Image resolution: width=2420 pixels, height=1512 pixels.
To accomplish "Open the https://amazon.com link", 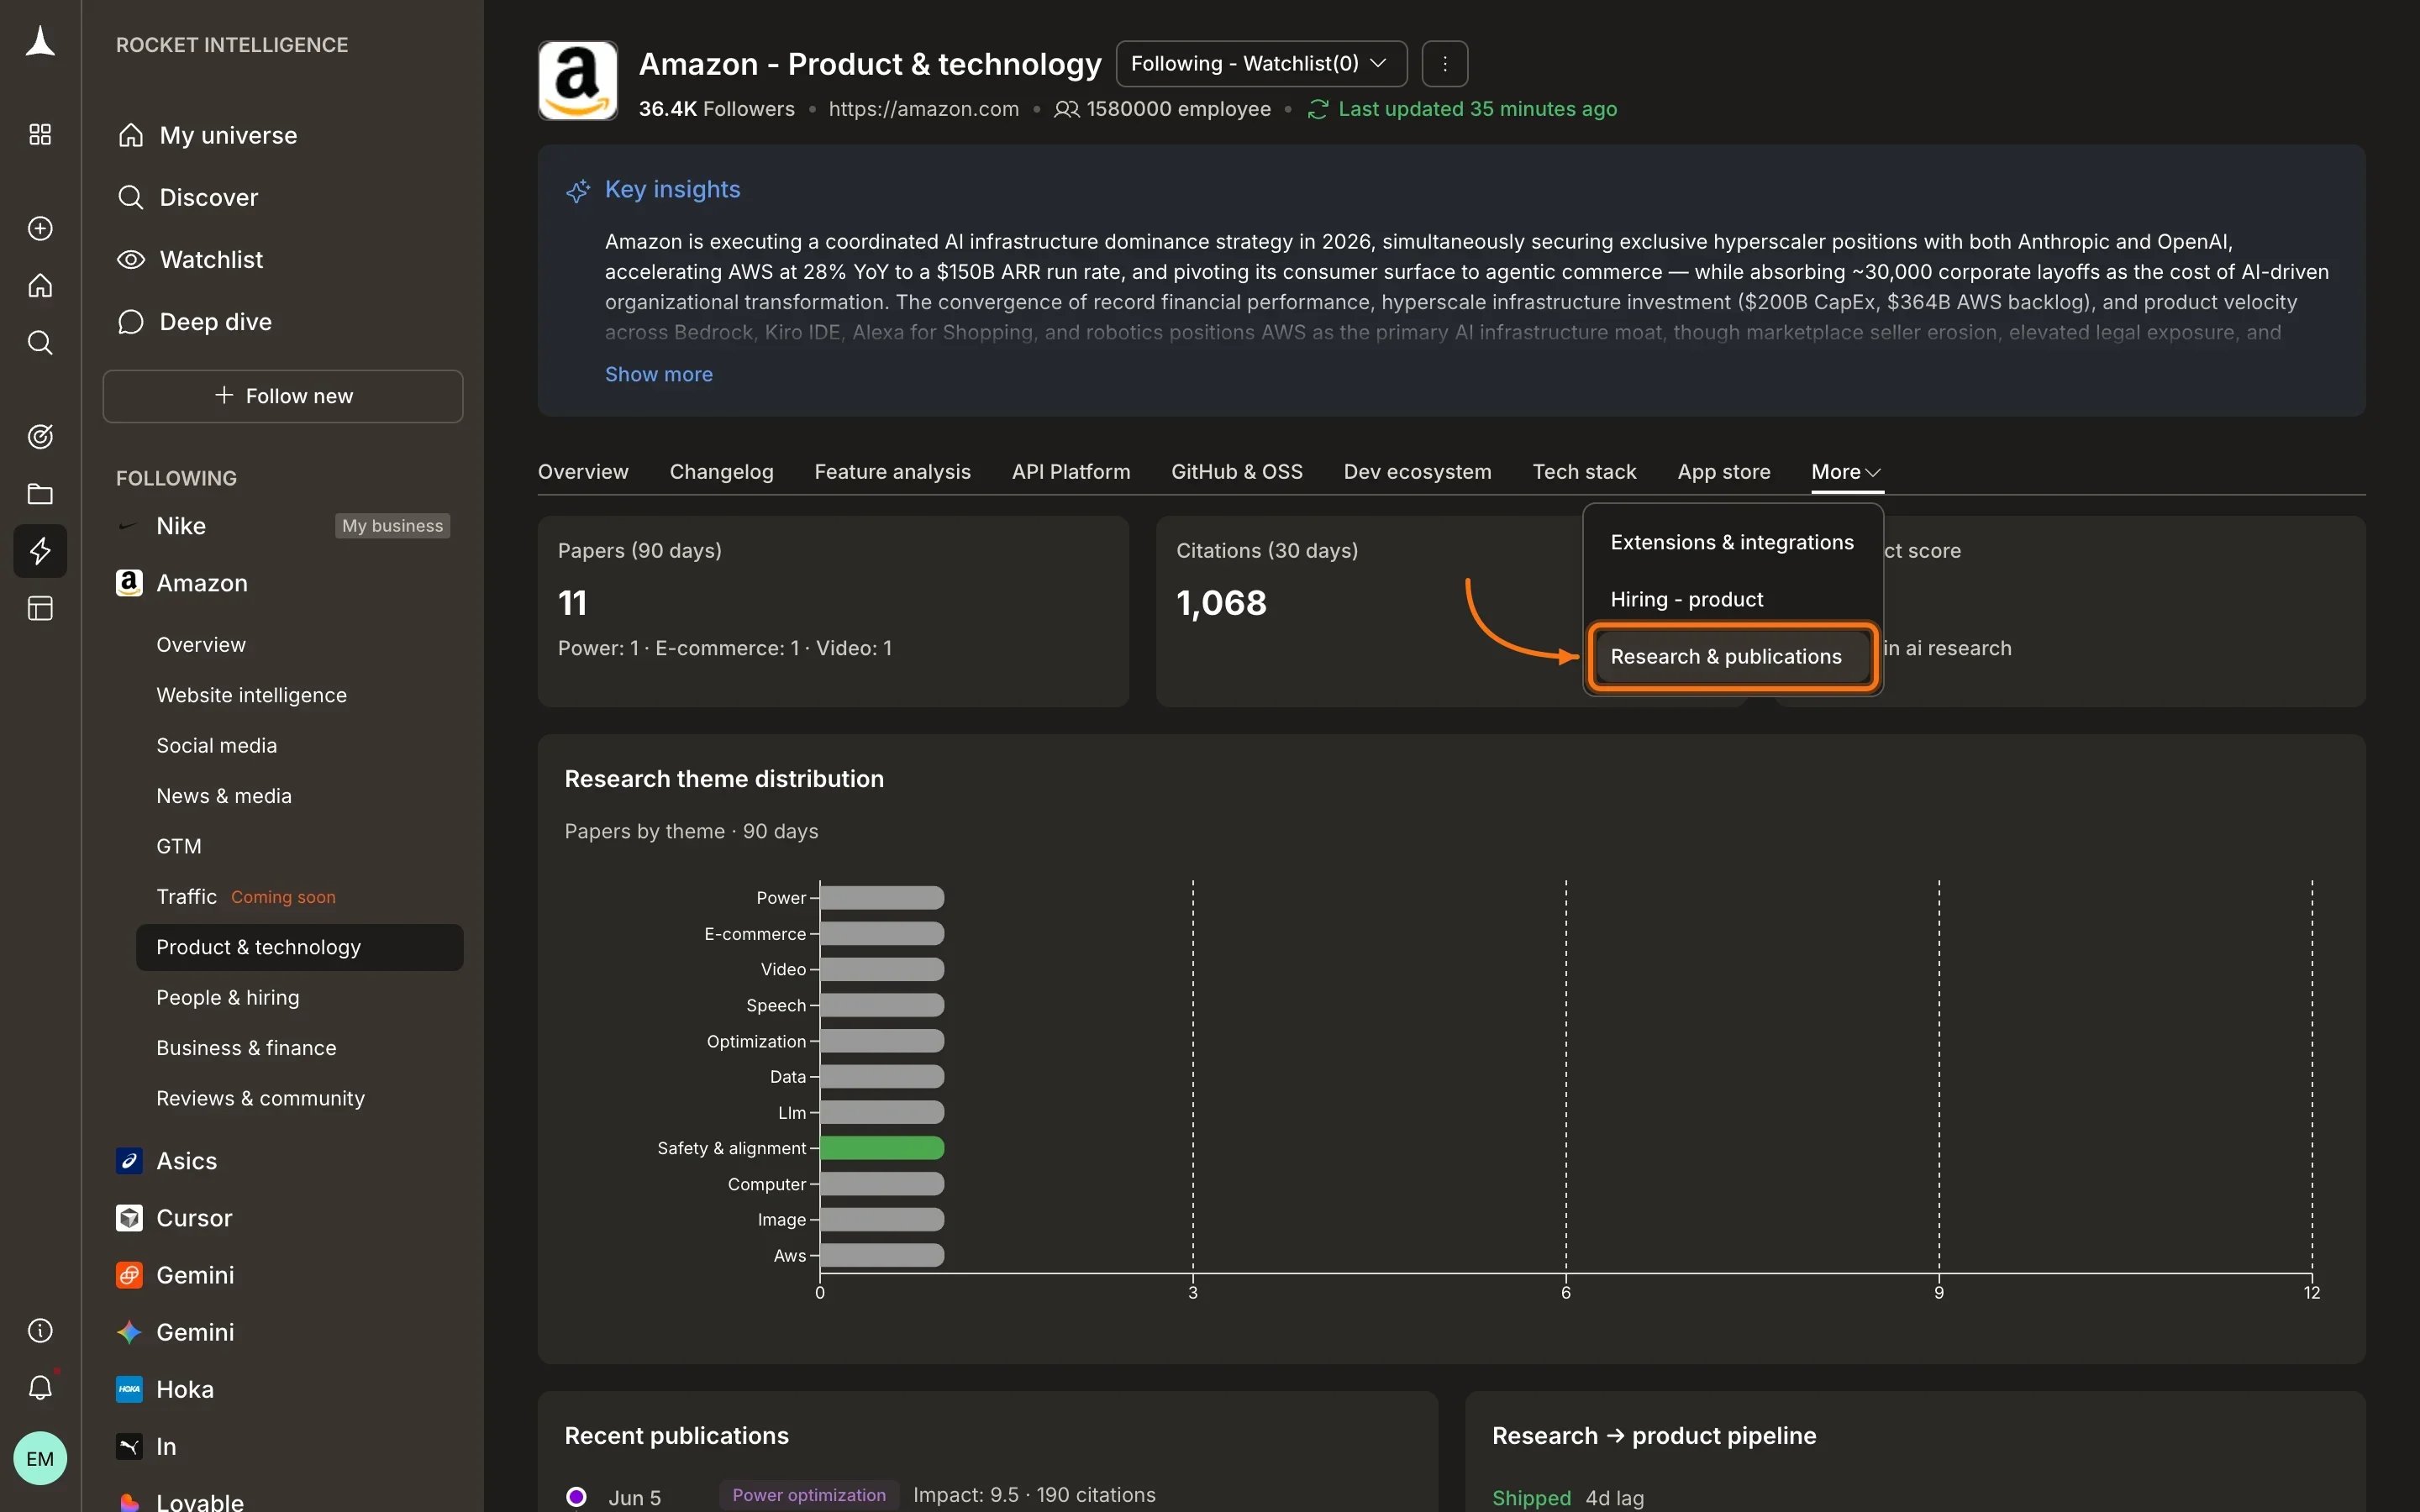I will point(923,109).
